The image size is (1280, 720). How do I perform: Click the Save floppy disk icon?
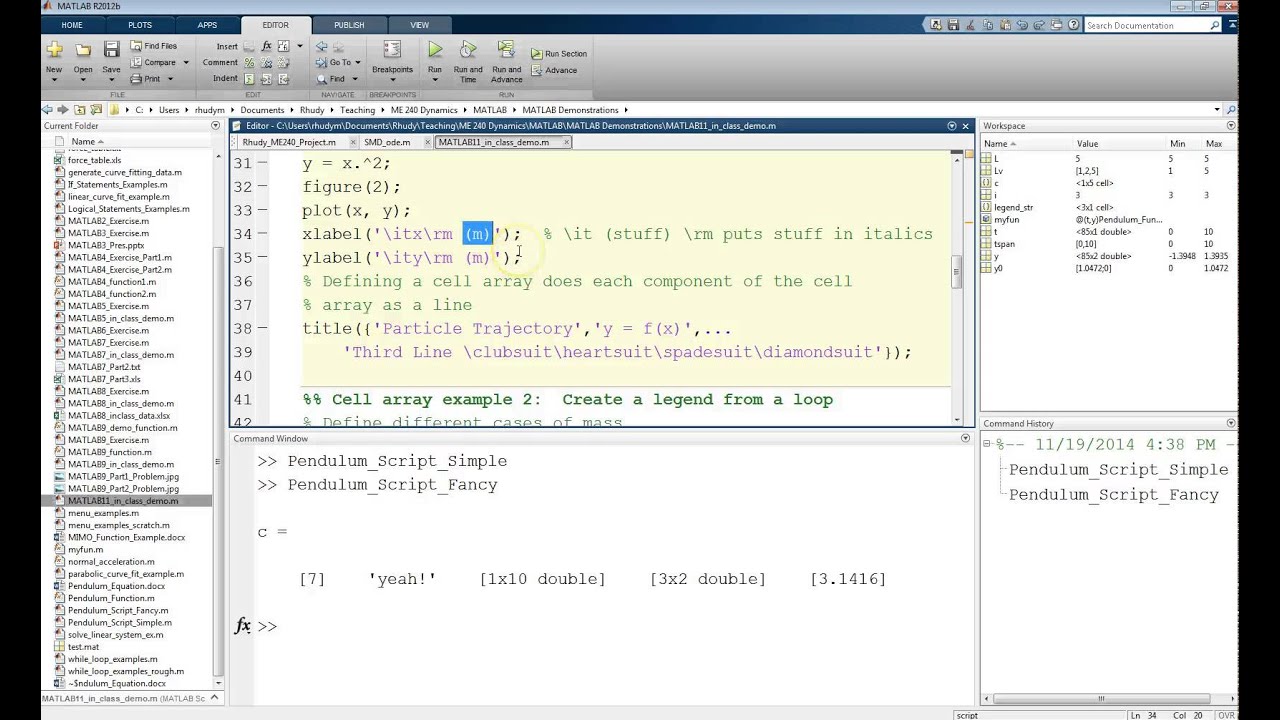tap(111, 50)
